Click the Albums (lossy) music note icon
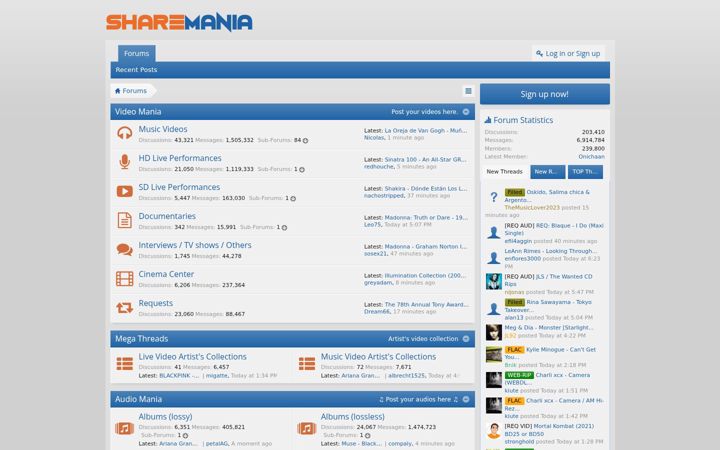 tap(124, 428)
